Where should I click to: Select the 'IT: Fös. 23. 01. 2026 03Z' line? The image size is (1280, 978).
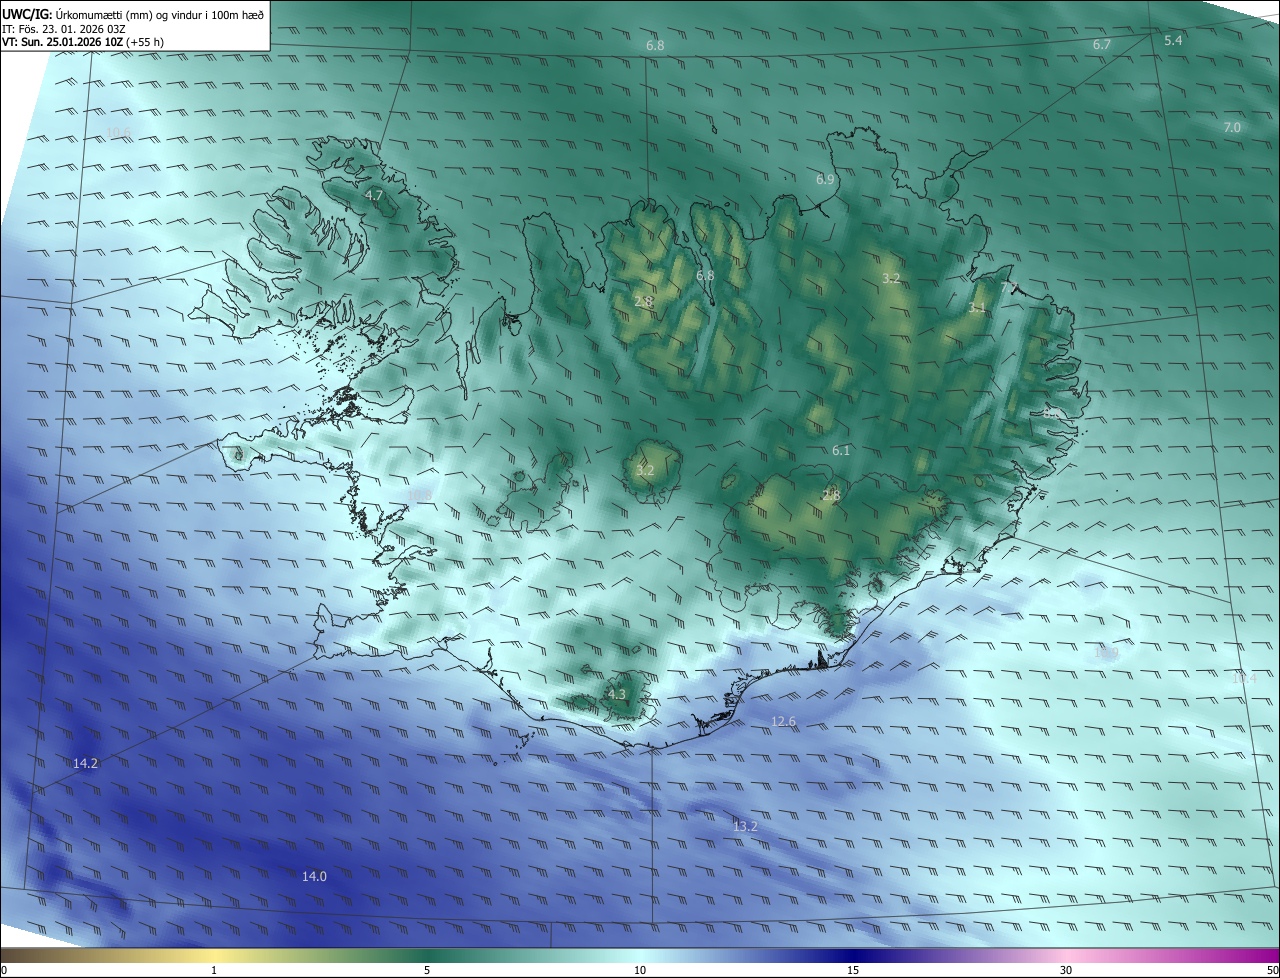64,29
